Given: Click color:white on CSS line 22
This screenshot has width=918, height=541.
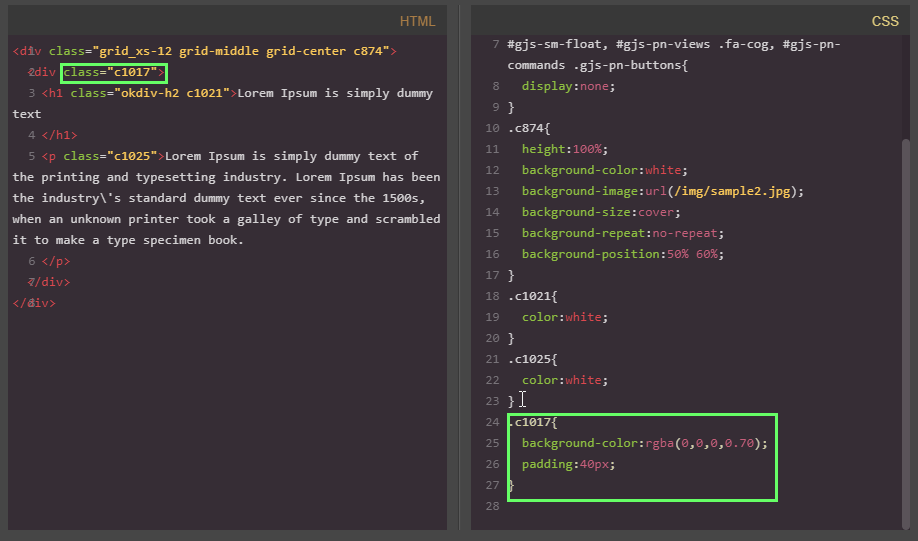Looking at the screenshot, I should (565, 381).
